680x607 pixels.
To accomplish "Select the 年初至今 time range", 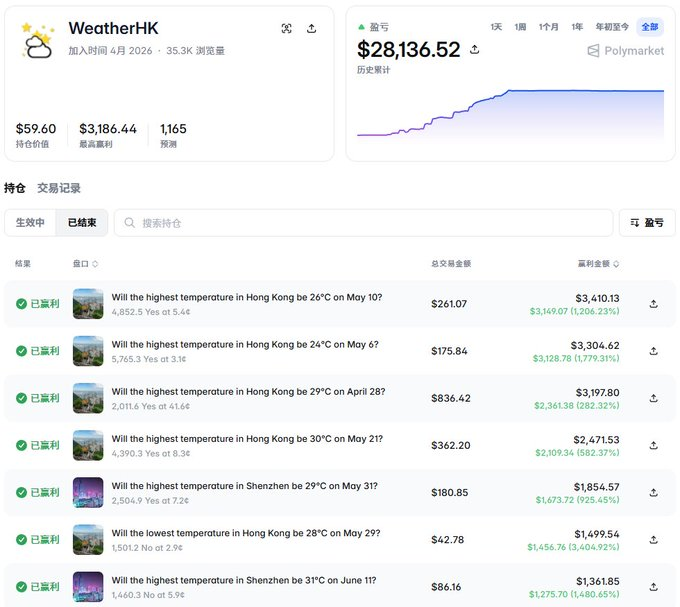I will [612, 27].
